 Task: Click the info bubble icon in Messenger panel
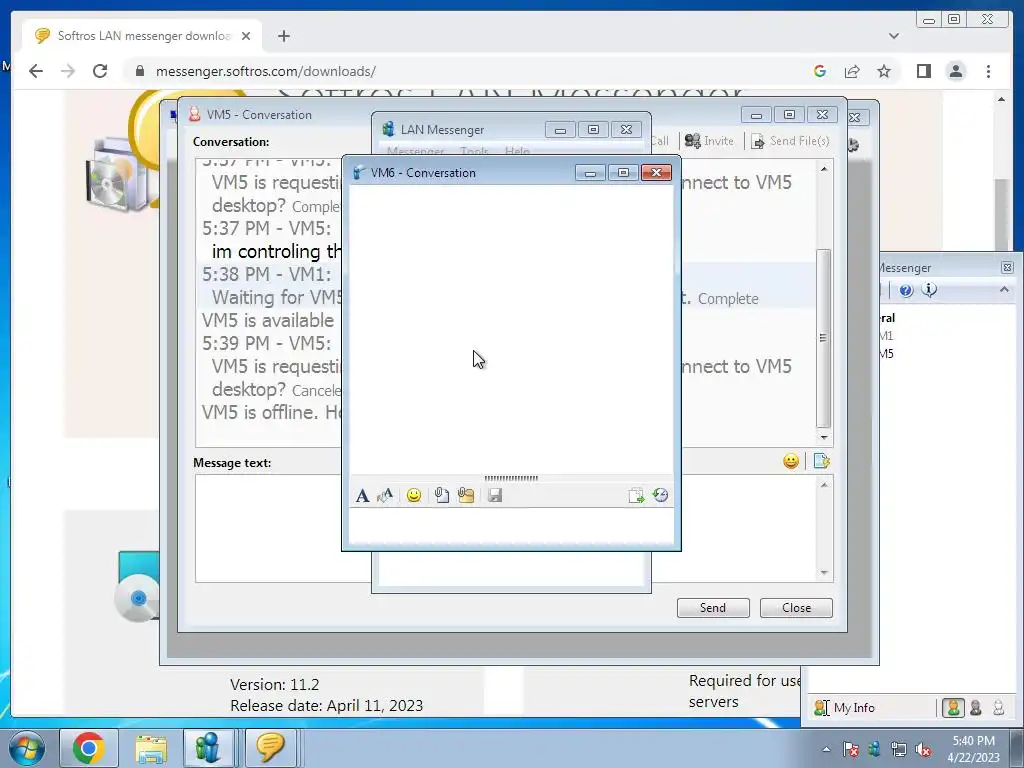929,289
